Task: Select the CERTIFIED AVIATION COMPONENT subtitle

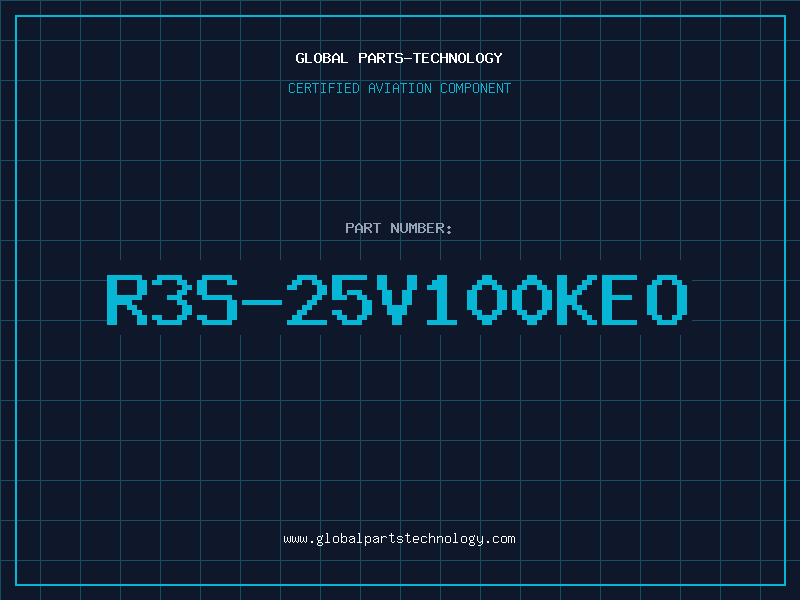Action: (399, 88)
